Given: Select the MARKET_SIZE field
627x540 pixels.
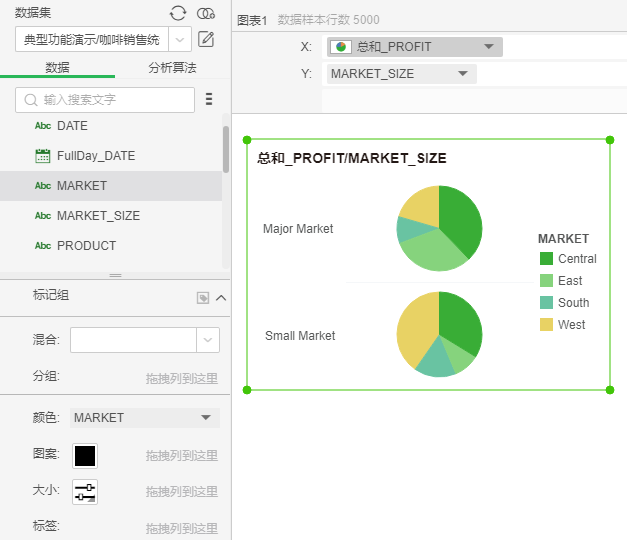Looking at the screenshot, I should coord(98,216).
